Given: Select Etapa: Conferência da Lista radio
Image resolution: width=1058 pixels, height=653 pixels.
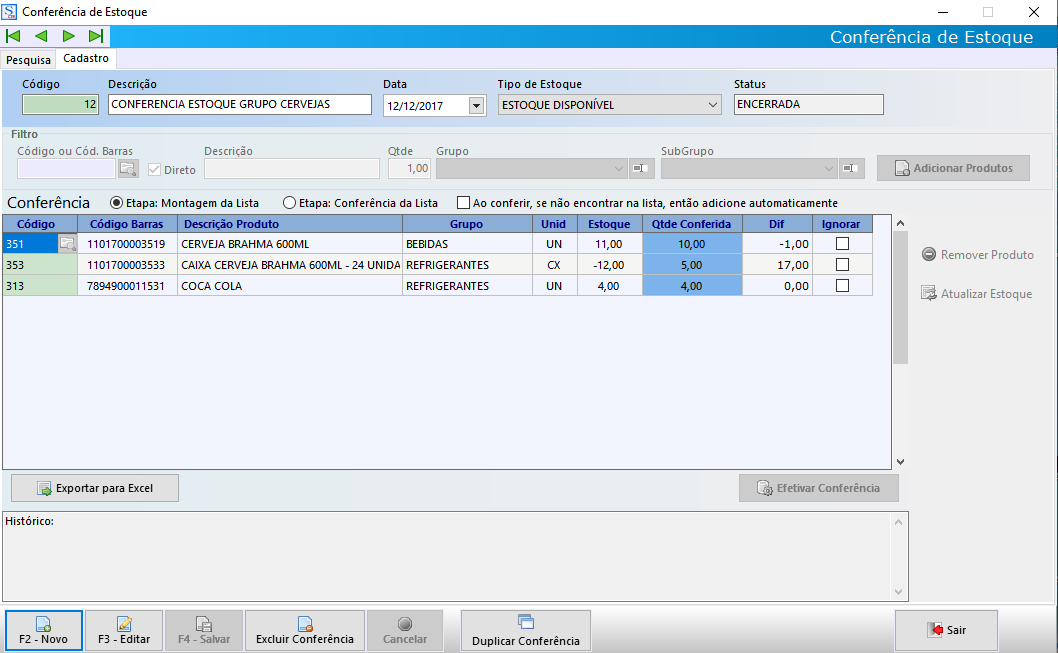Looking at the screenshot, I should click(290, 202).
